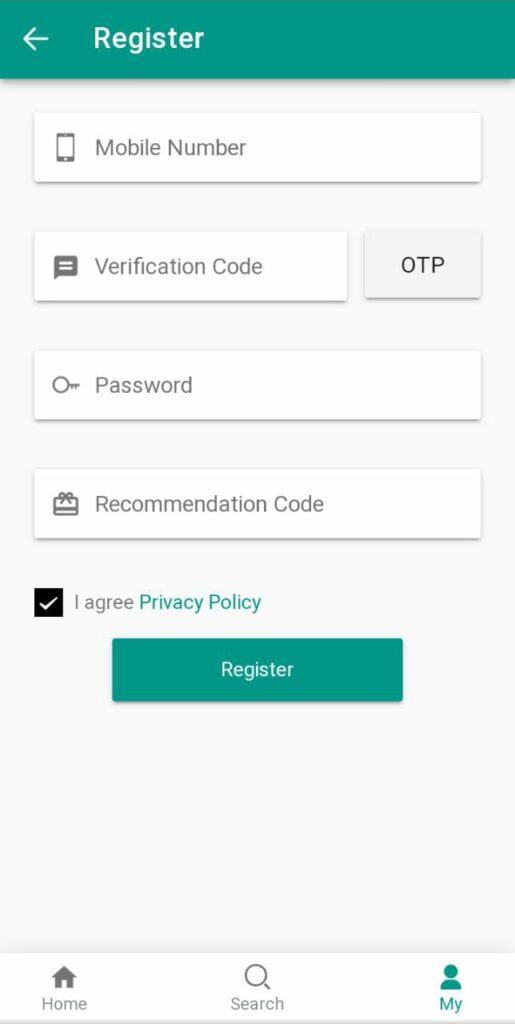Screen dimensions: 515x1024
Task: Tap the My profile person icon
Action: 450,978
